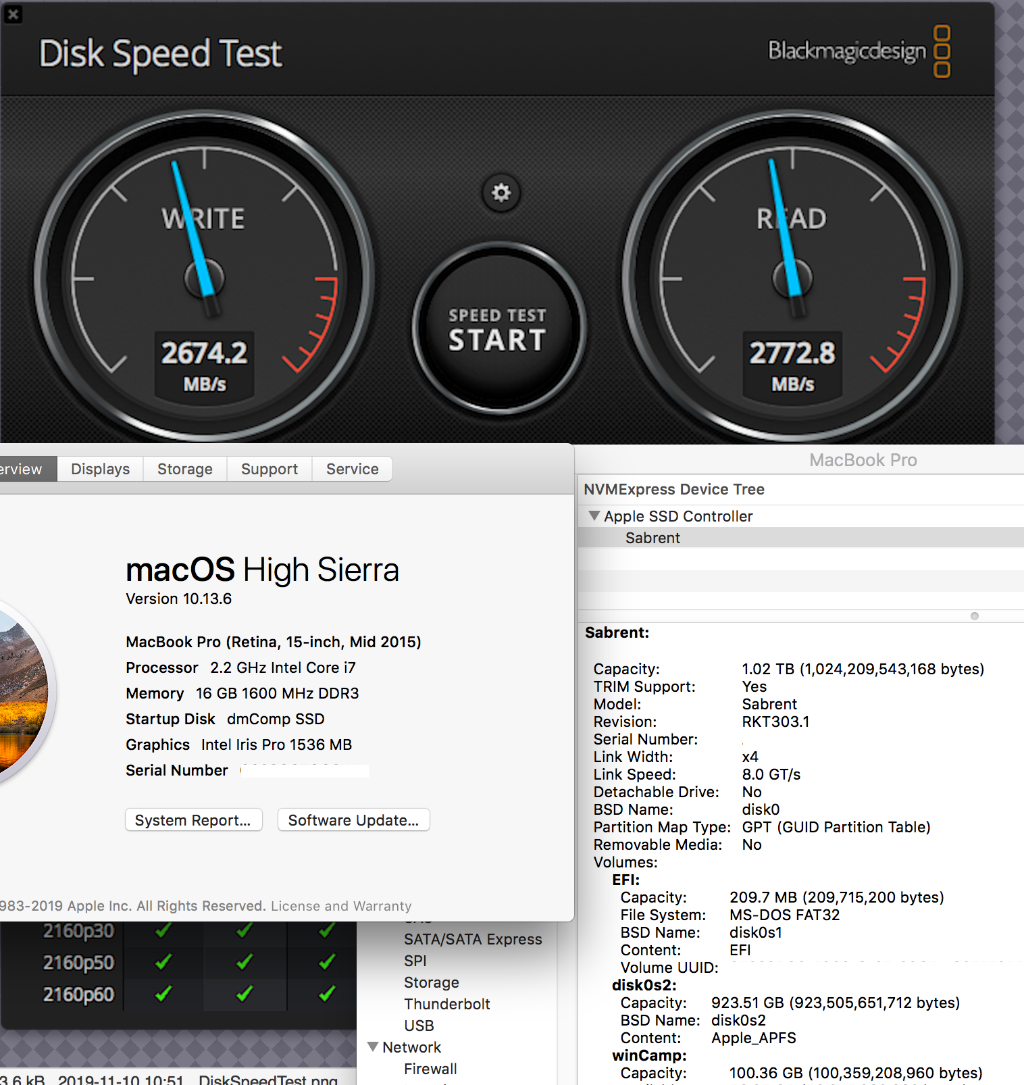Switch to the Displays tab
This screenshot has height=1085, width=1024.
[100, 469]
